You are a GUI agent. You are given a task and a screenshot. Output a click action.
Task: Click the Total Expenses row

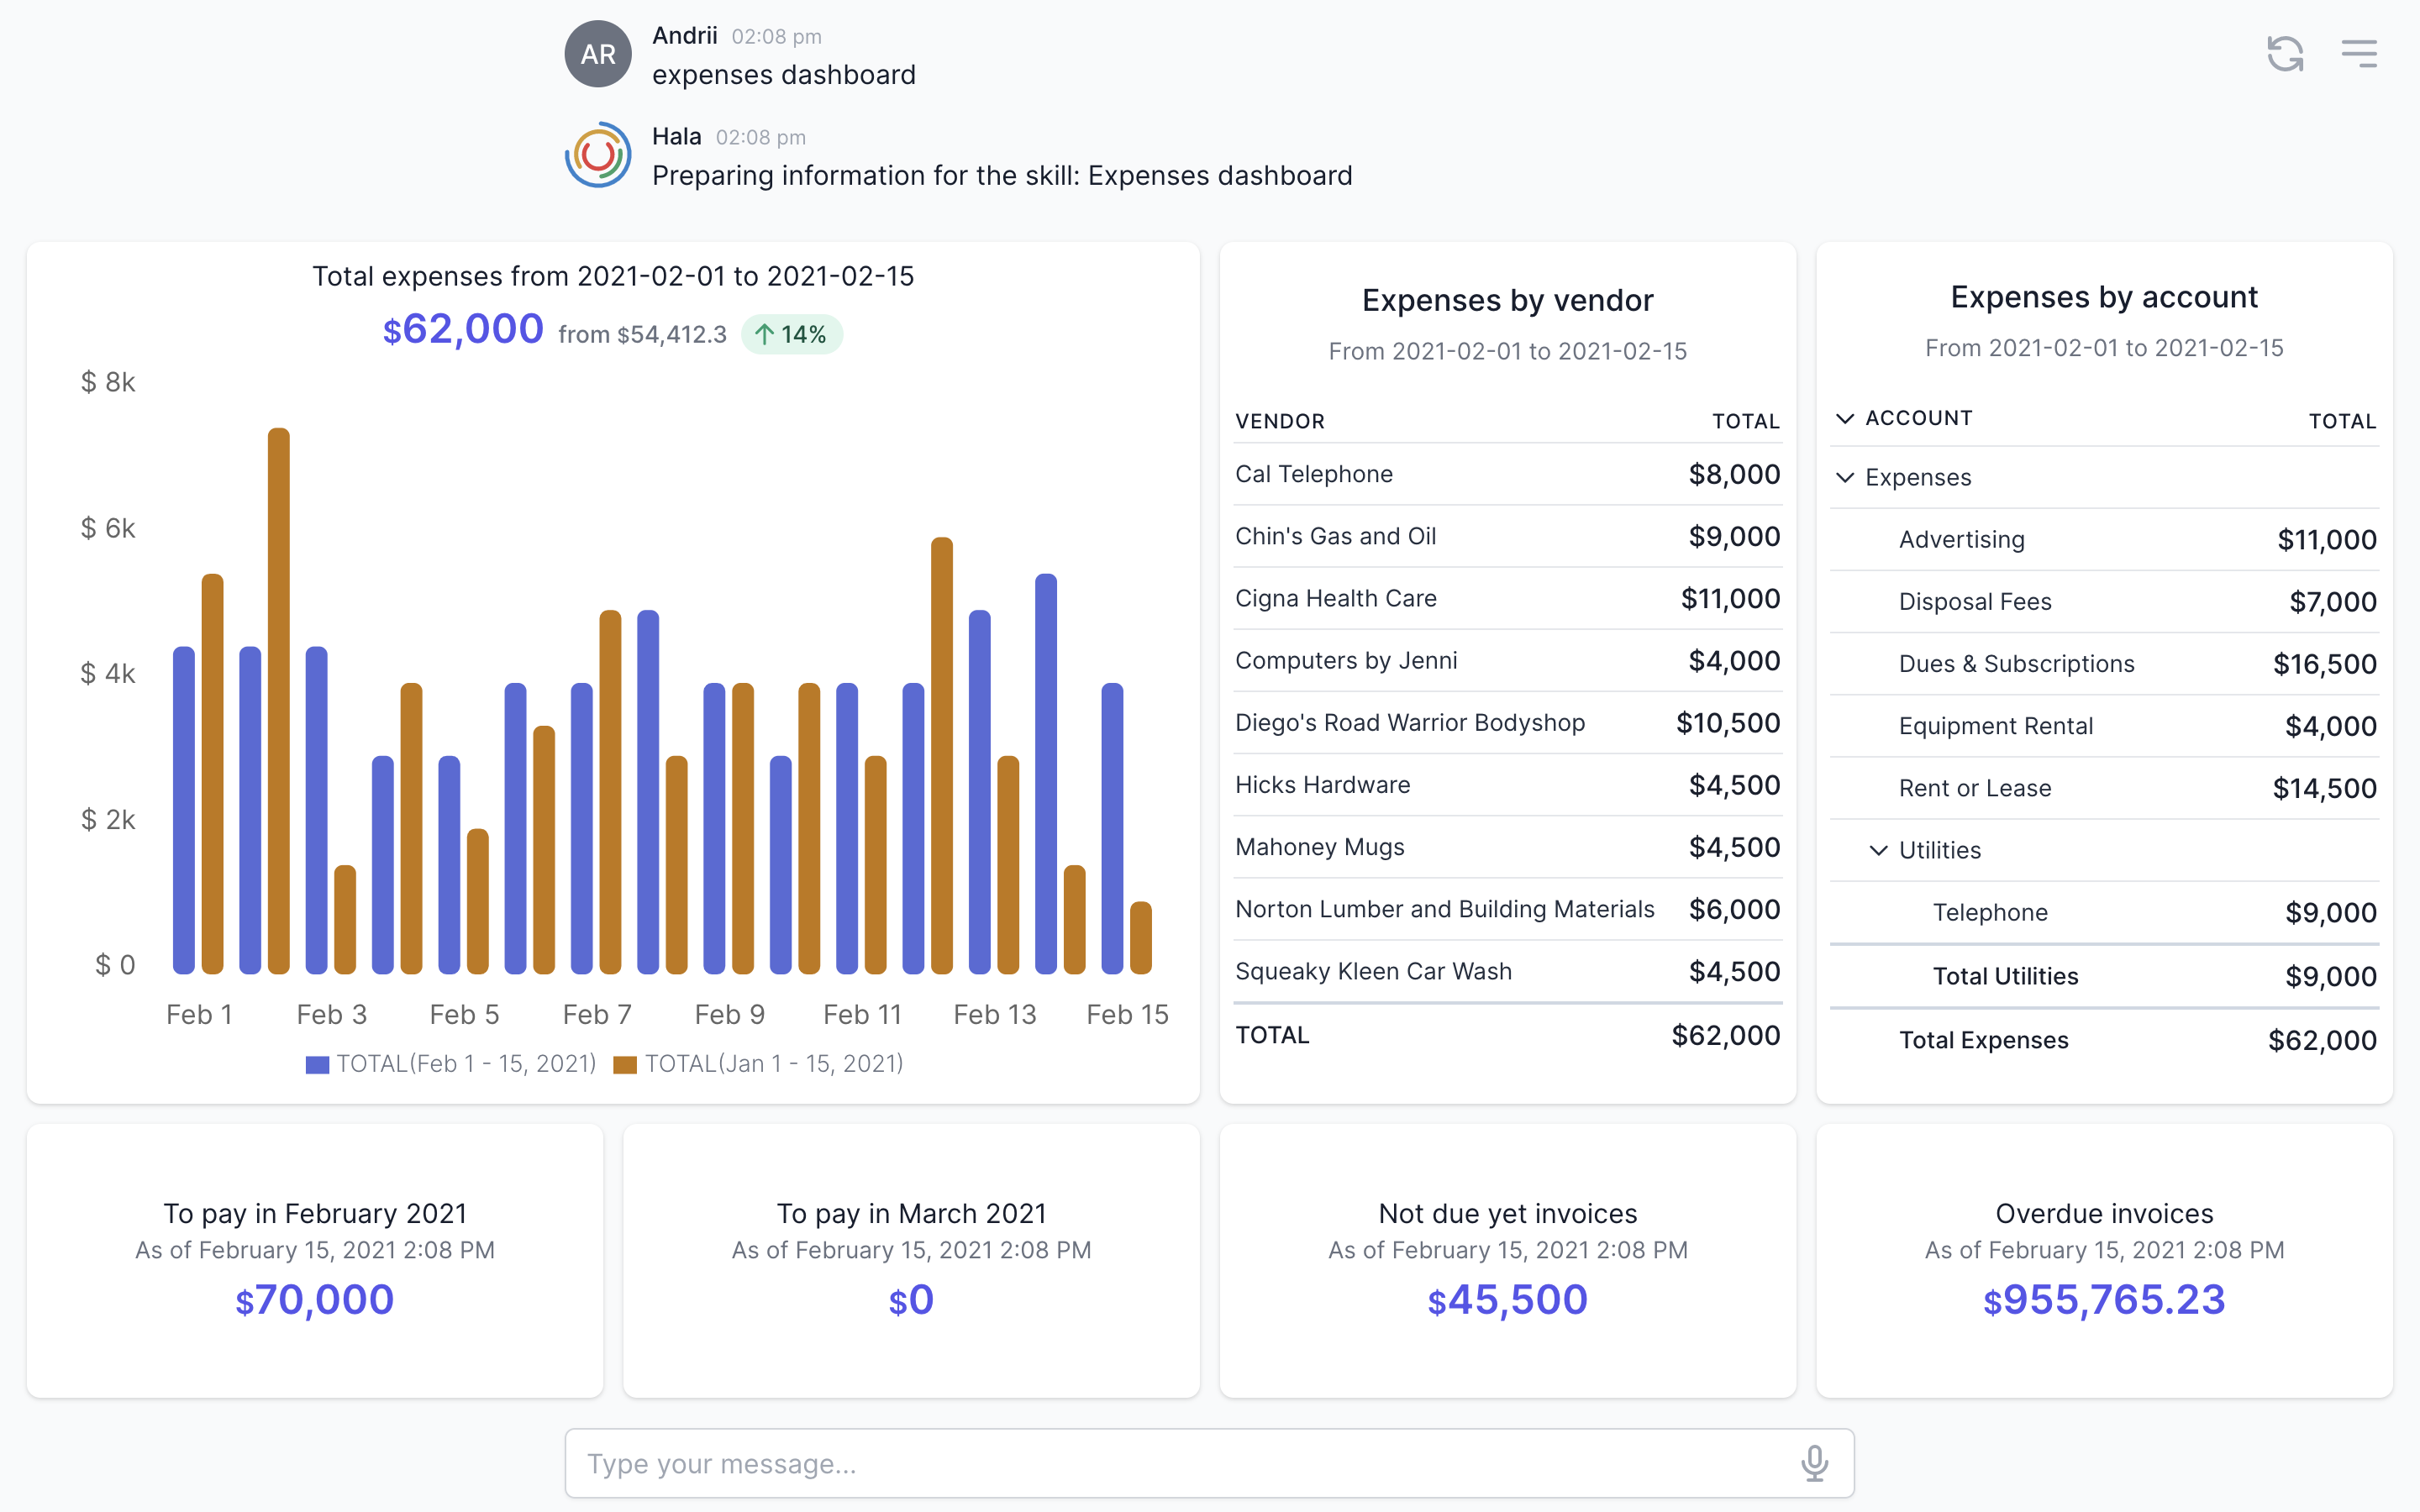[2104, 1040]
